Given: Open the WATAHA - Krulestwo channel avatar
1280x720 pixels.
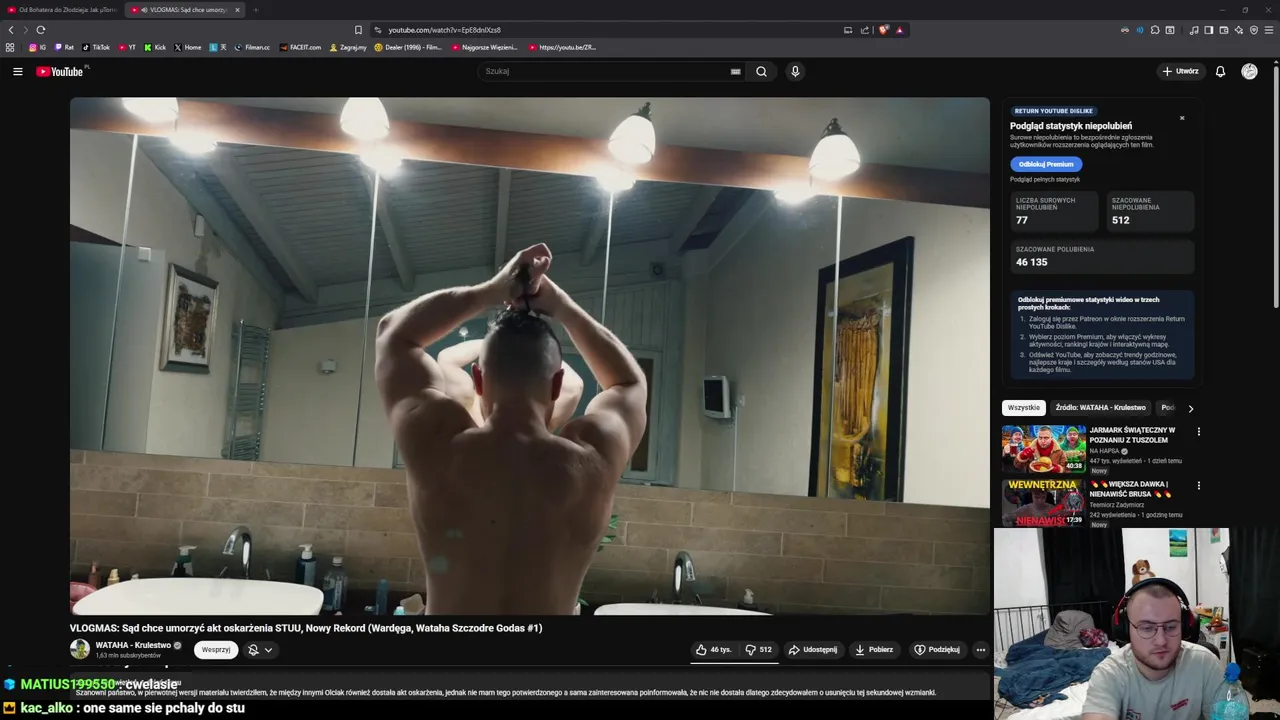Looking at the screenshot, I should click(80, 649).
